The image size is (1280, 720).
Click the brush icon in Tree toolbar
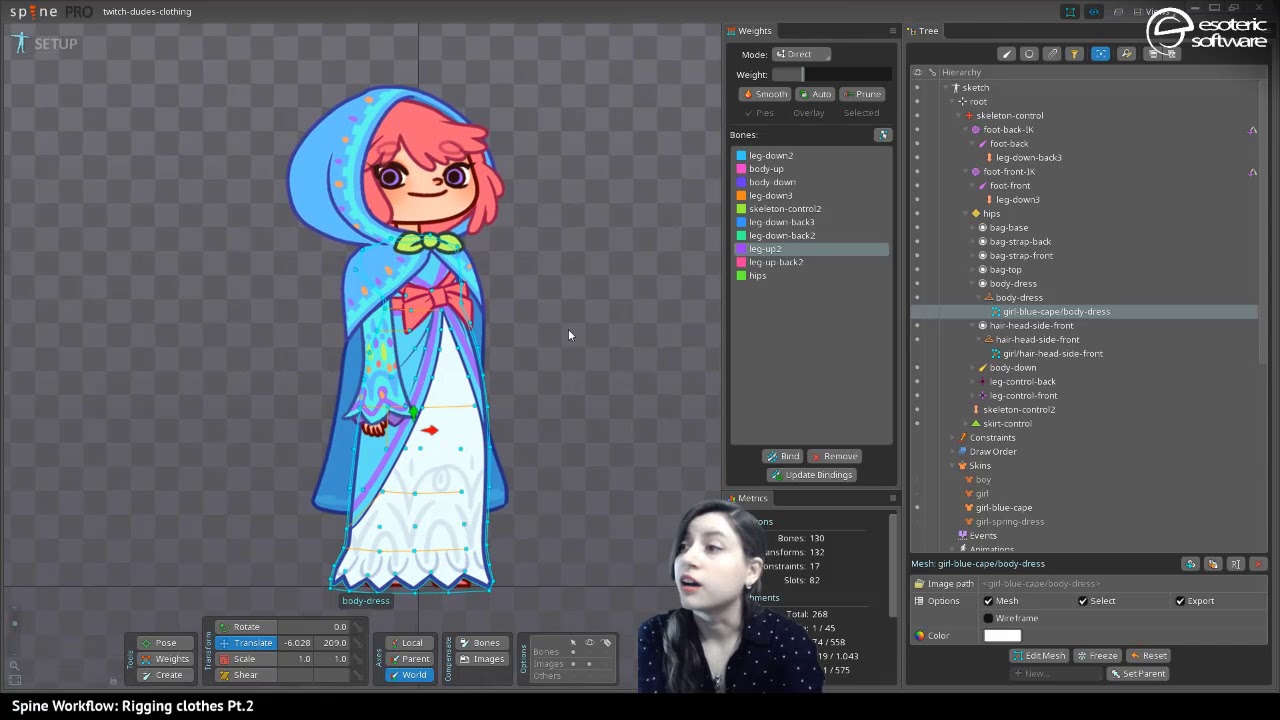1006,54
